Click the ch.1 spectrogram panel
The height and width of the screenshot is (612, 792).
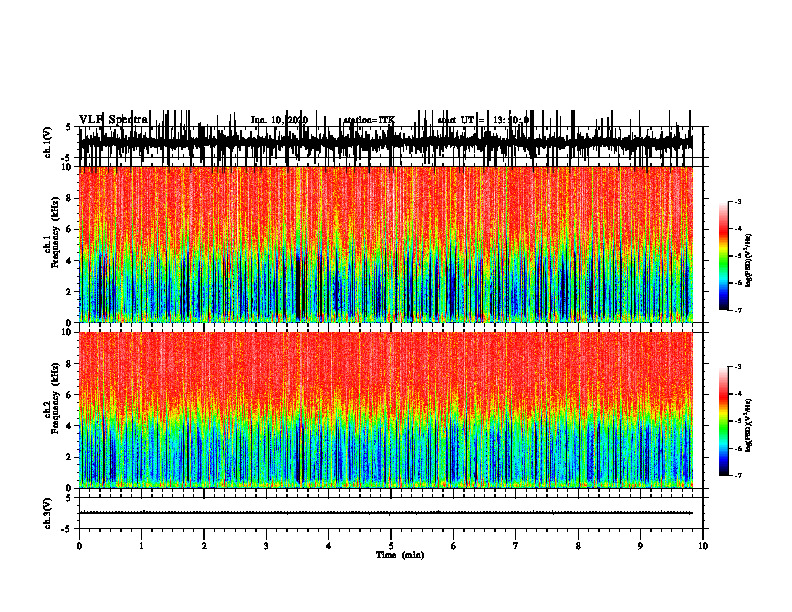pyautogui.click(x=386, y=244)
